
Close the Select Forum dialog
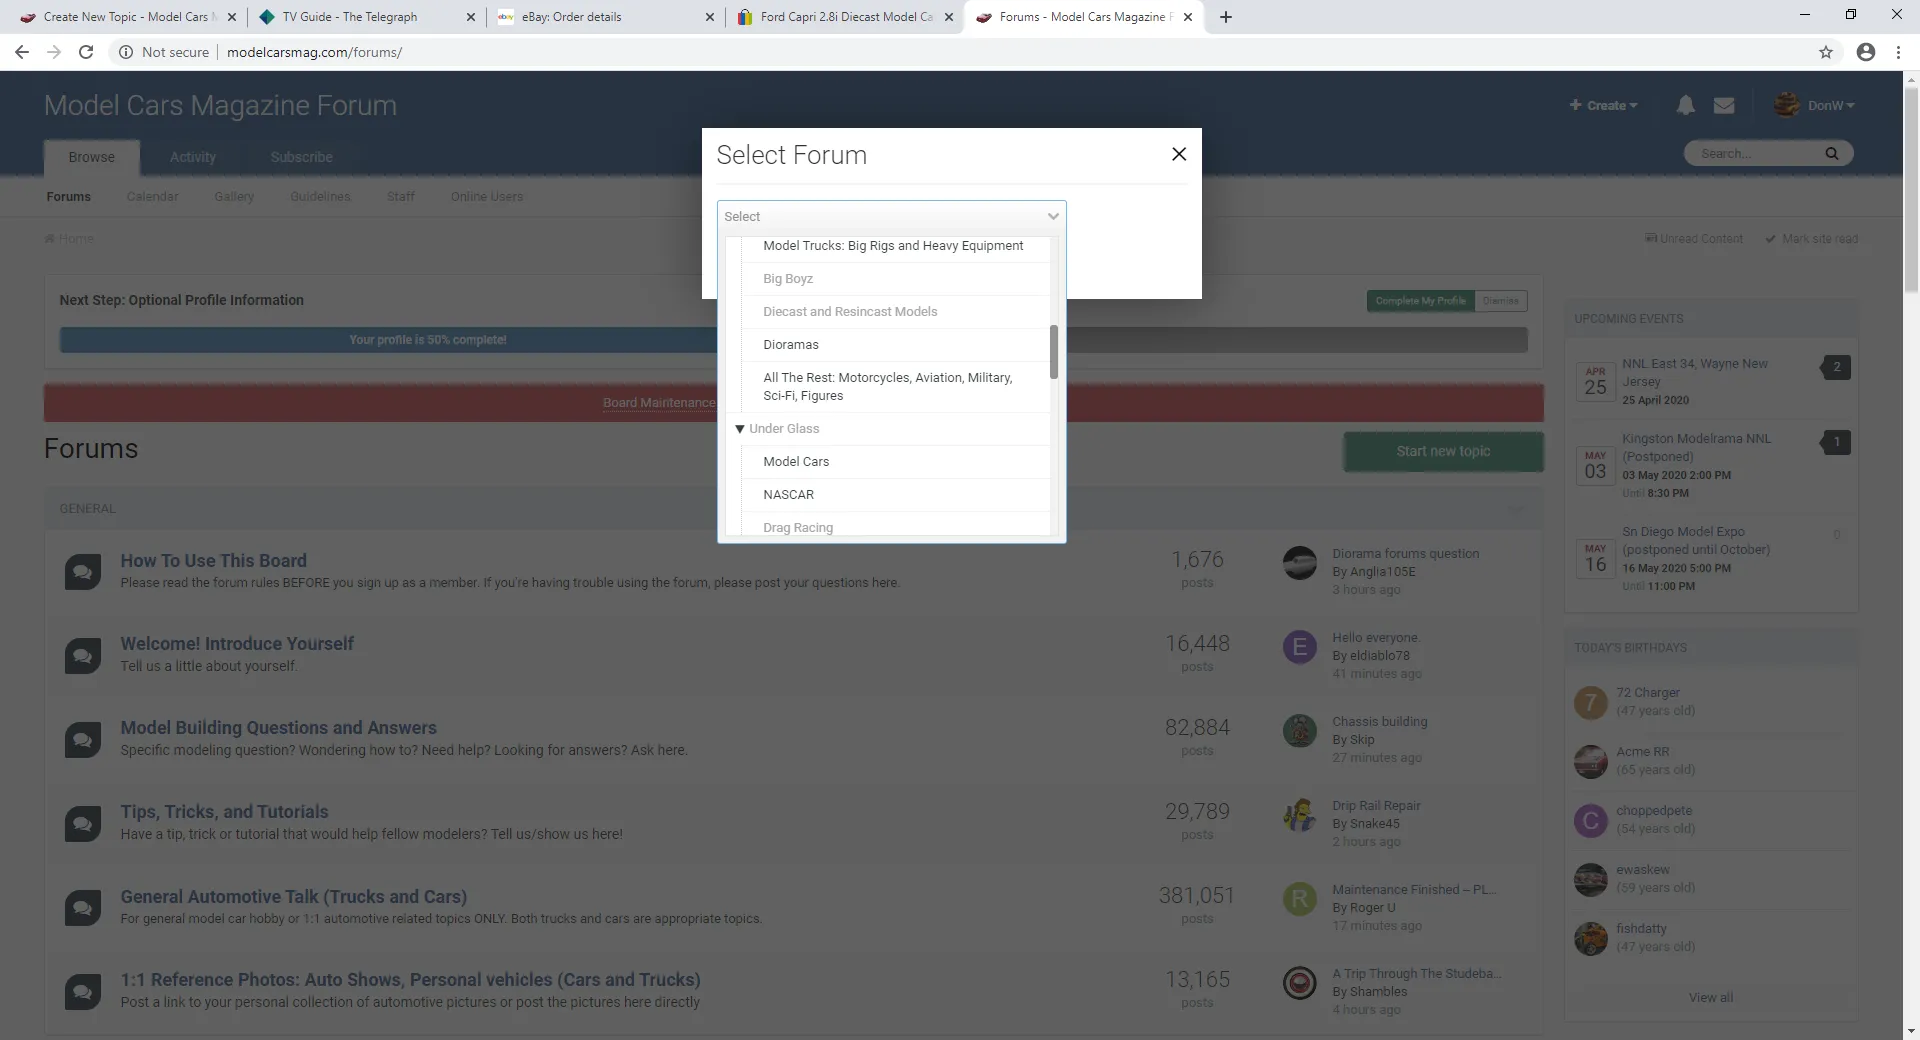coord(1179,154)
